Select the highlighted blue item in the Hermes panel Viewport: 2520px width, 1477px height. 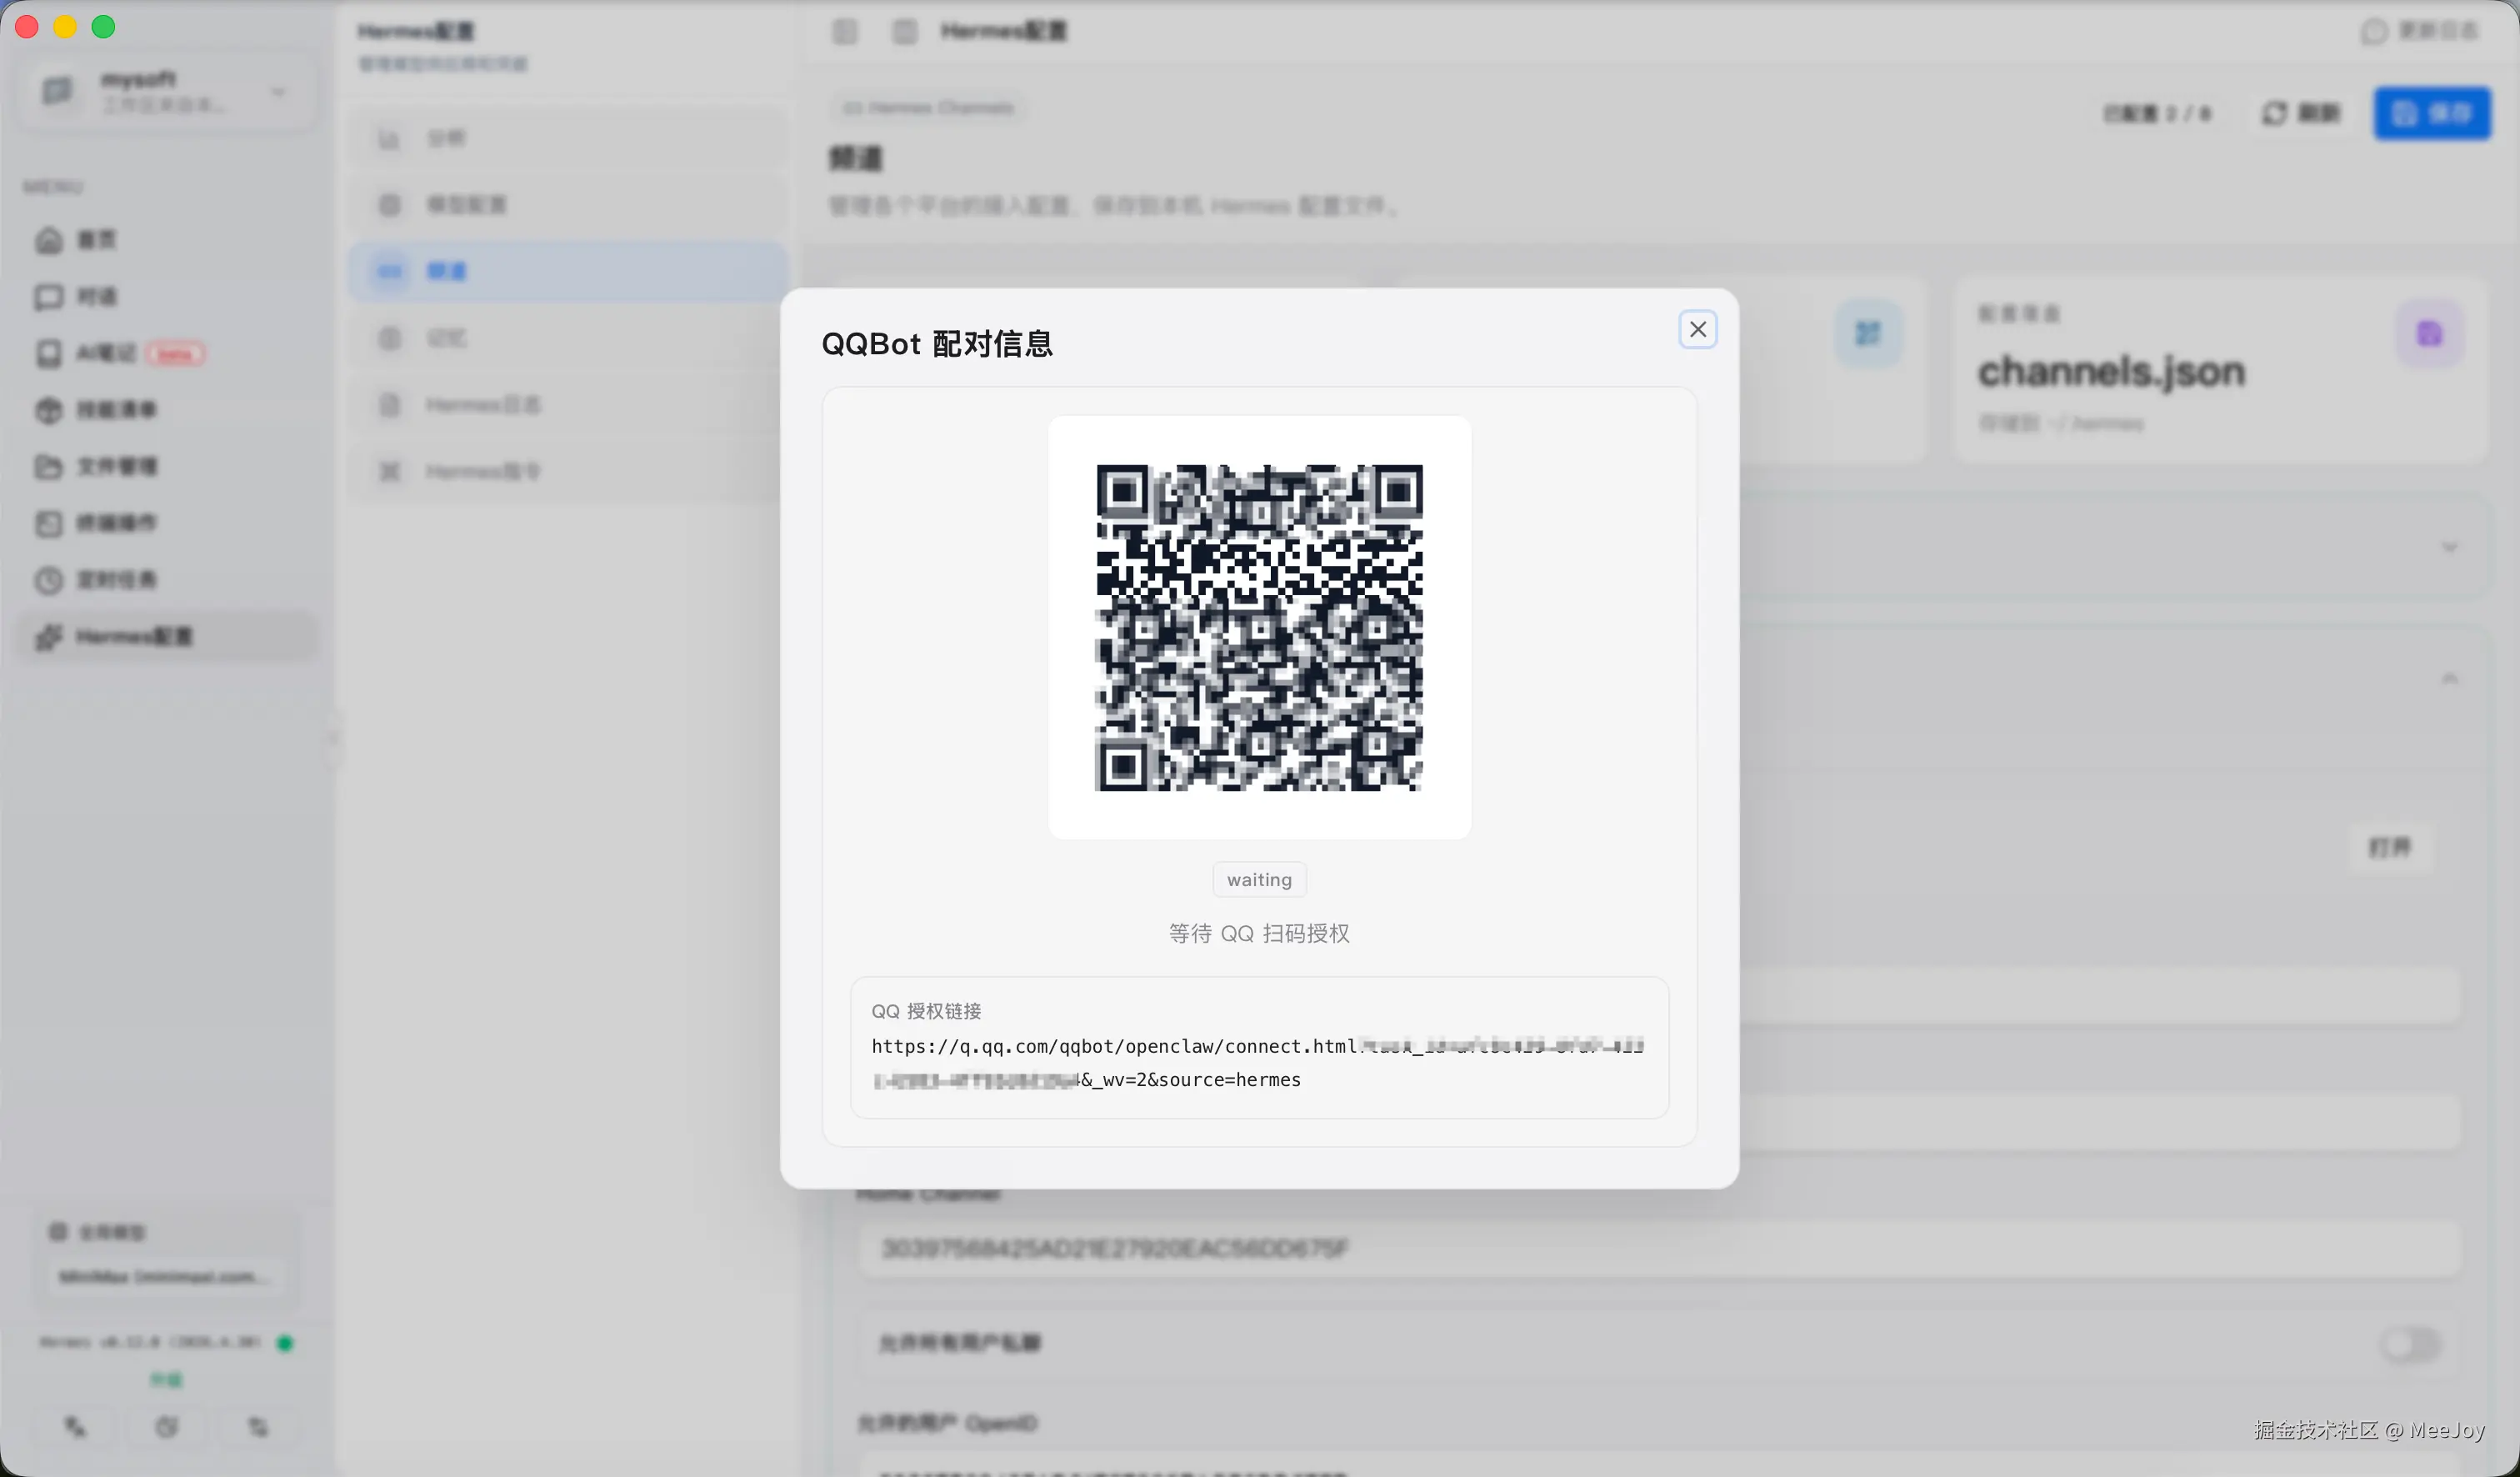pyautogui.click(x=568, y=271)
